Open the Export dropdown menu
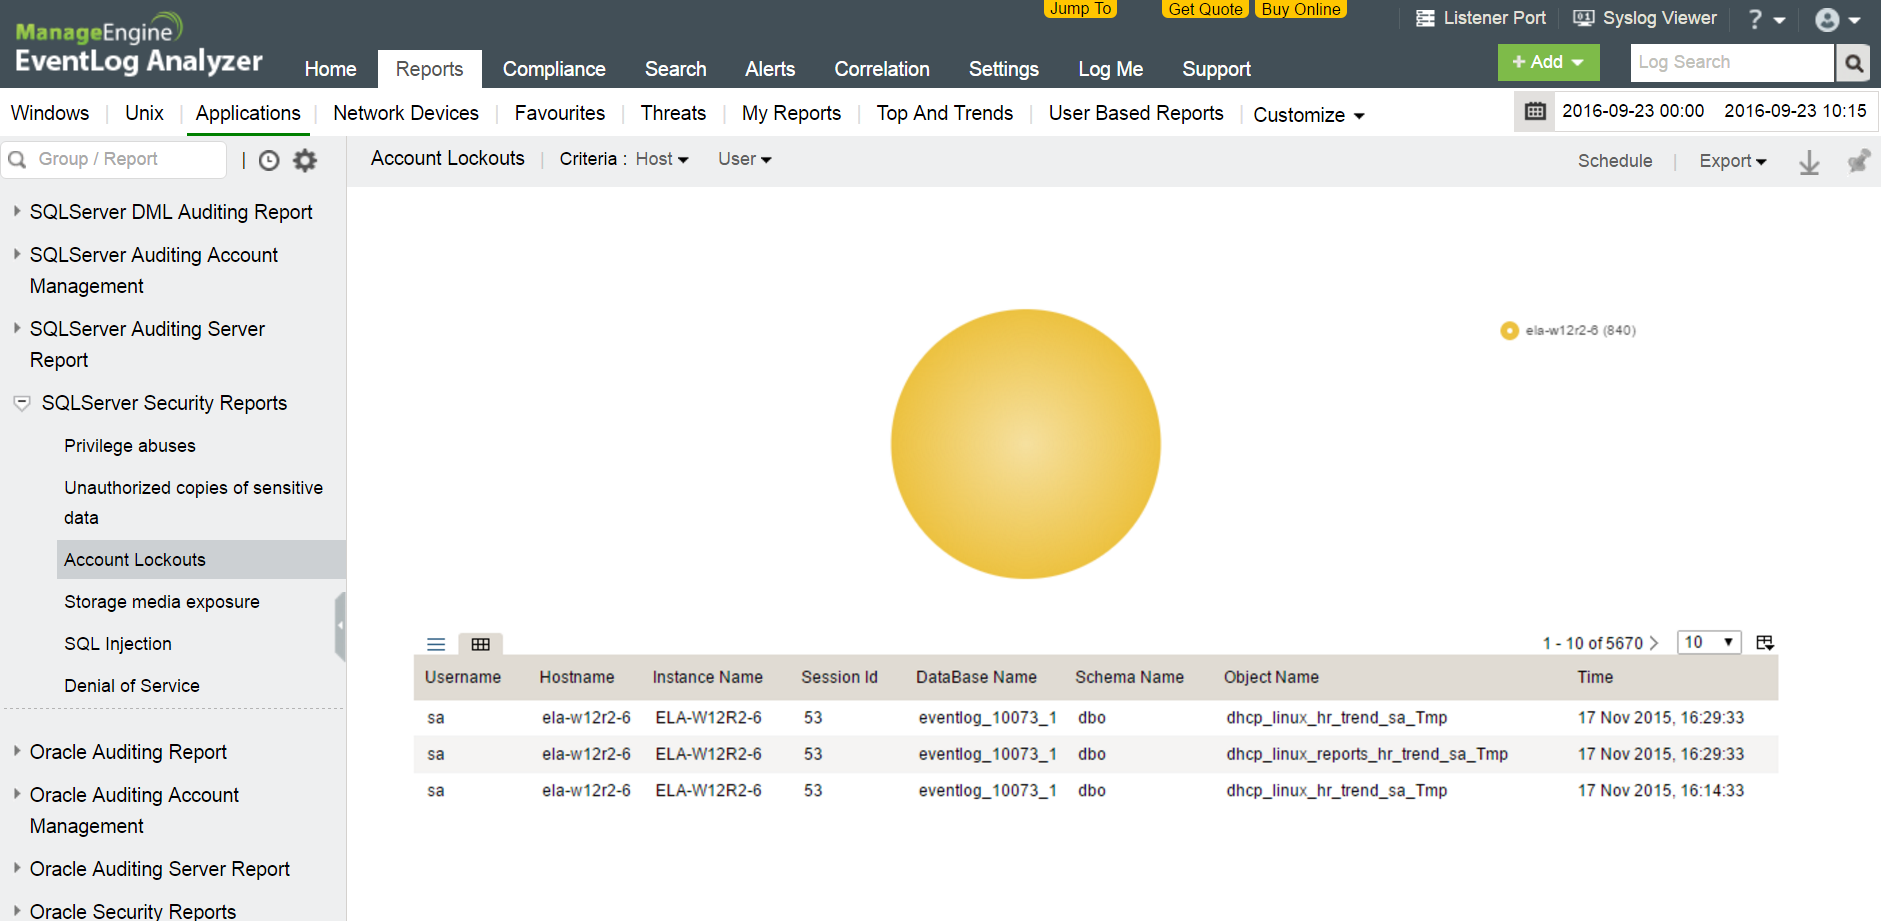Viewport: 1881px width, 921px height. click(1732, 161)
